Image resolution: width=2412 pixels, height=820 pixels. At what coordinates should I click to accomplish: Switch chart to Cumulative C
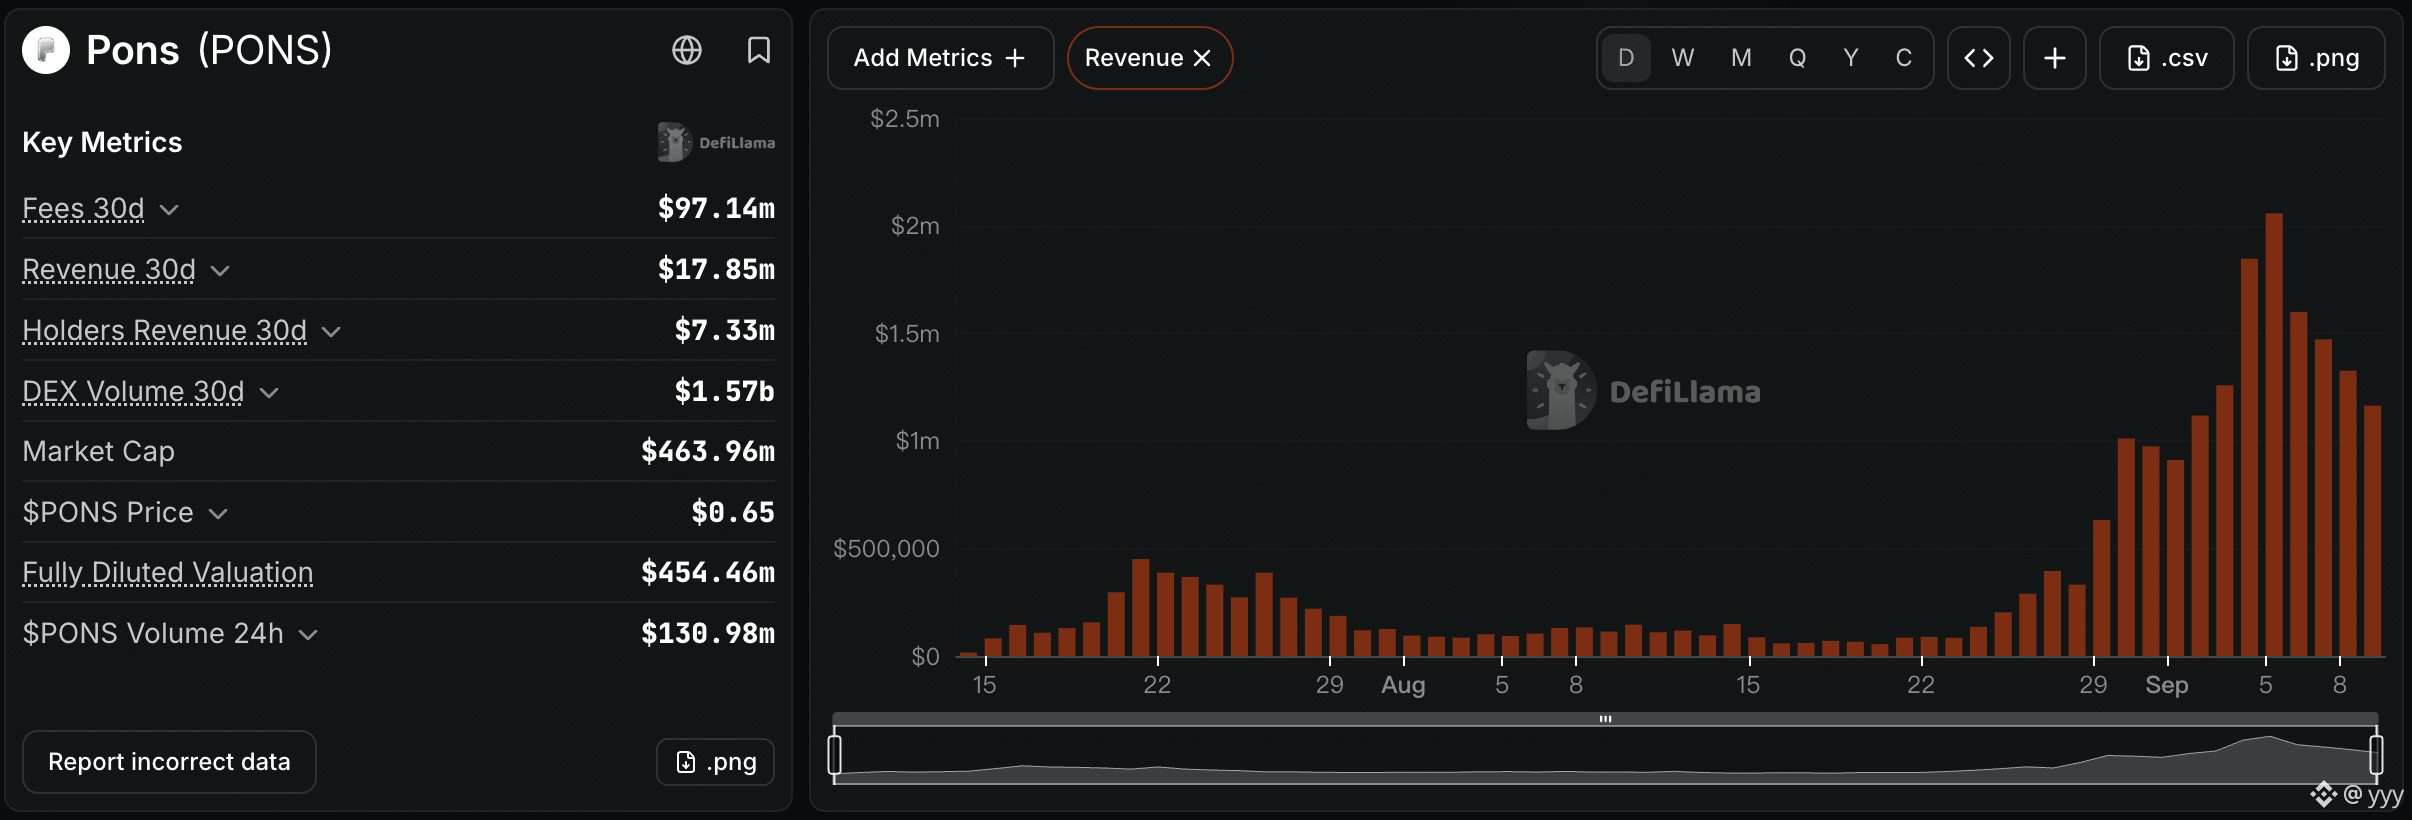point(1904,58)
